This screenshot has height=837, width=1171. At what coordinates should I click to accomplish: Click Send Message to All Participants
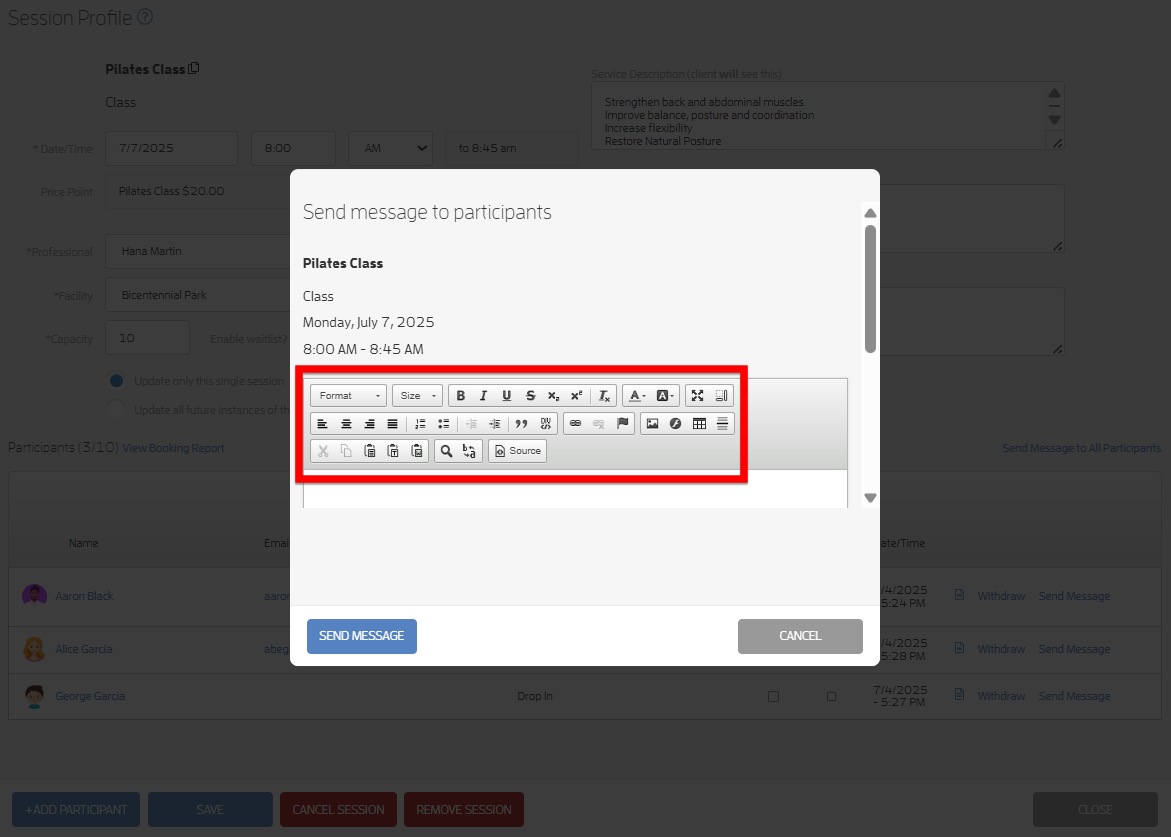[x=1081, y=448]
